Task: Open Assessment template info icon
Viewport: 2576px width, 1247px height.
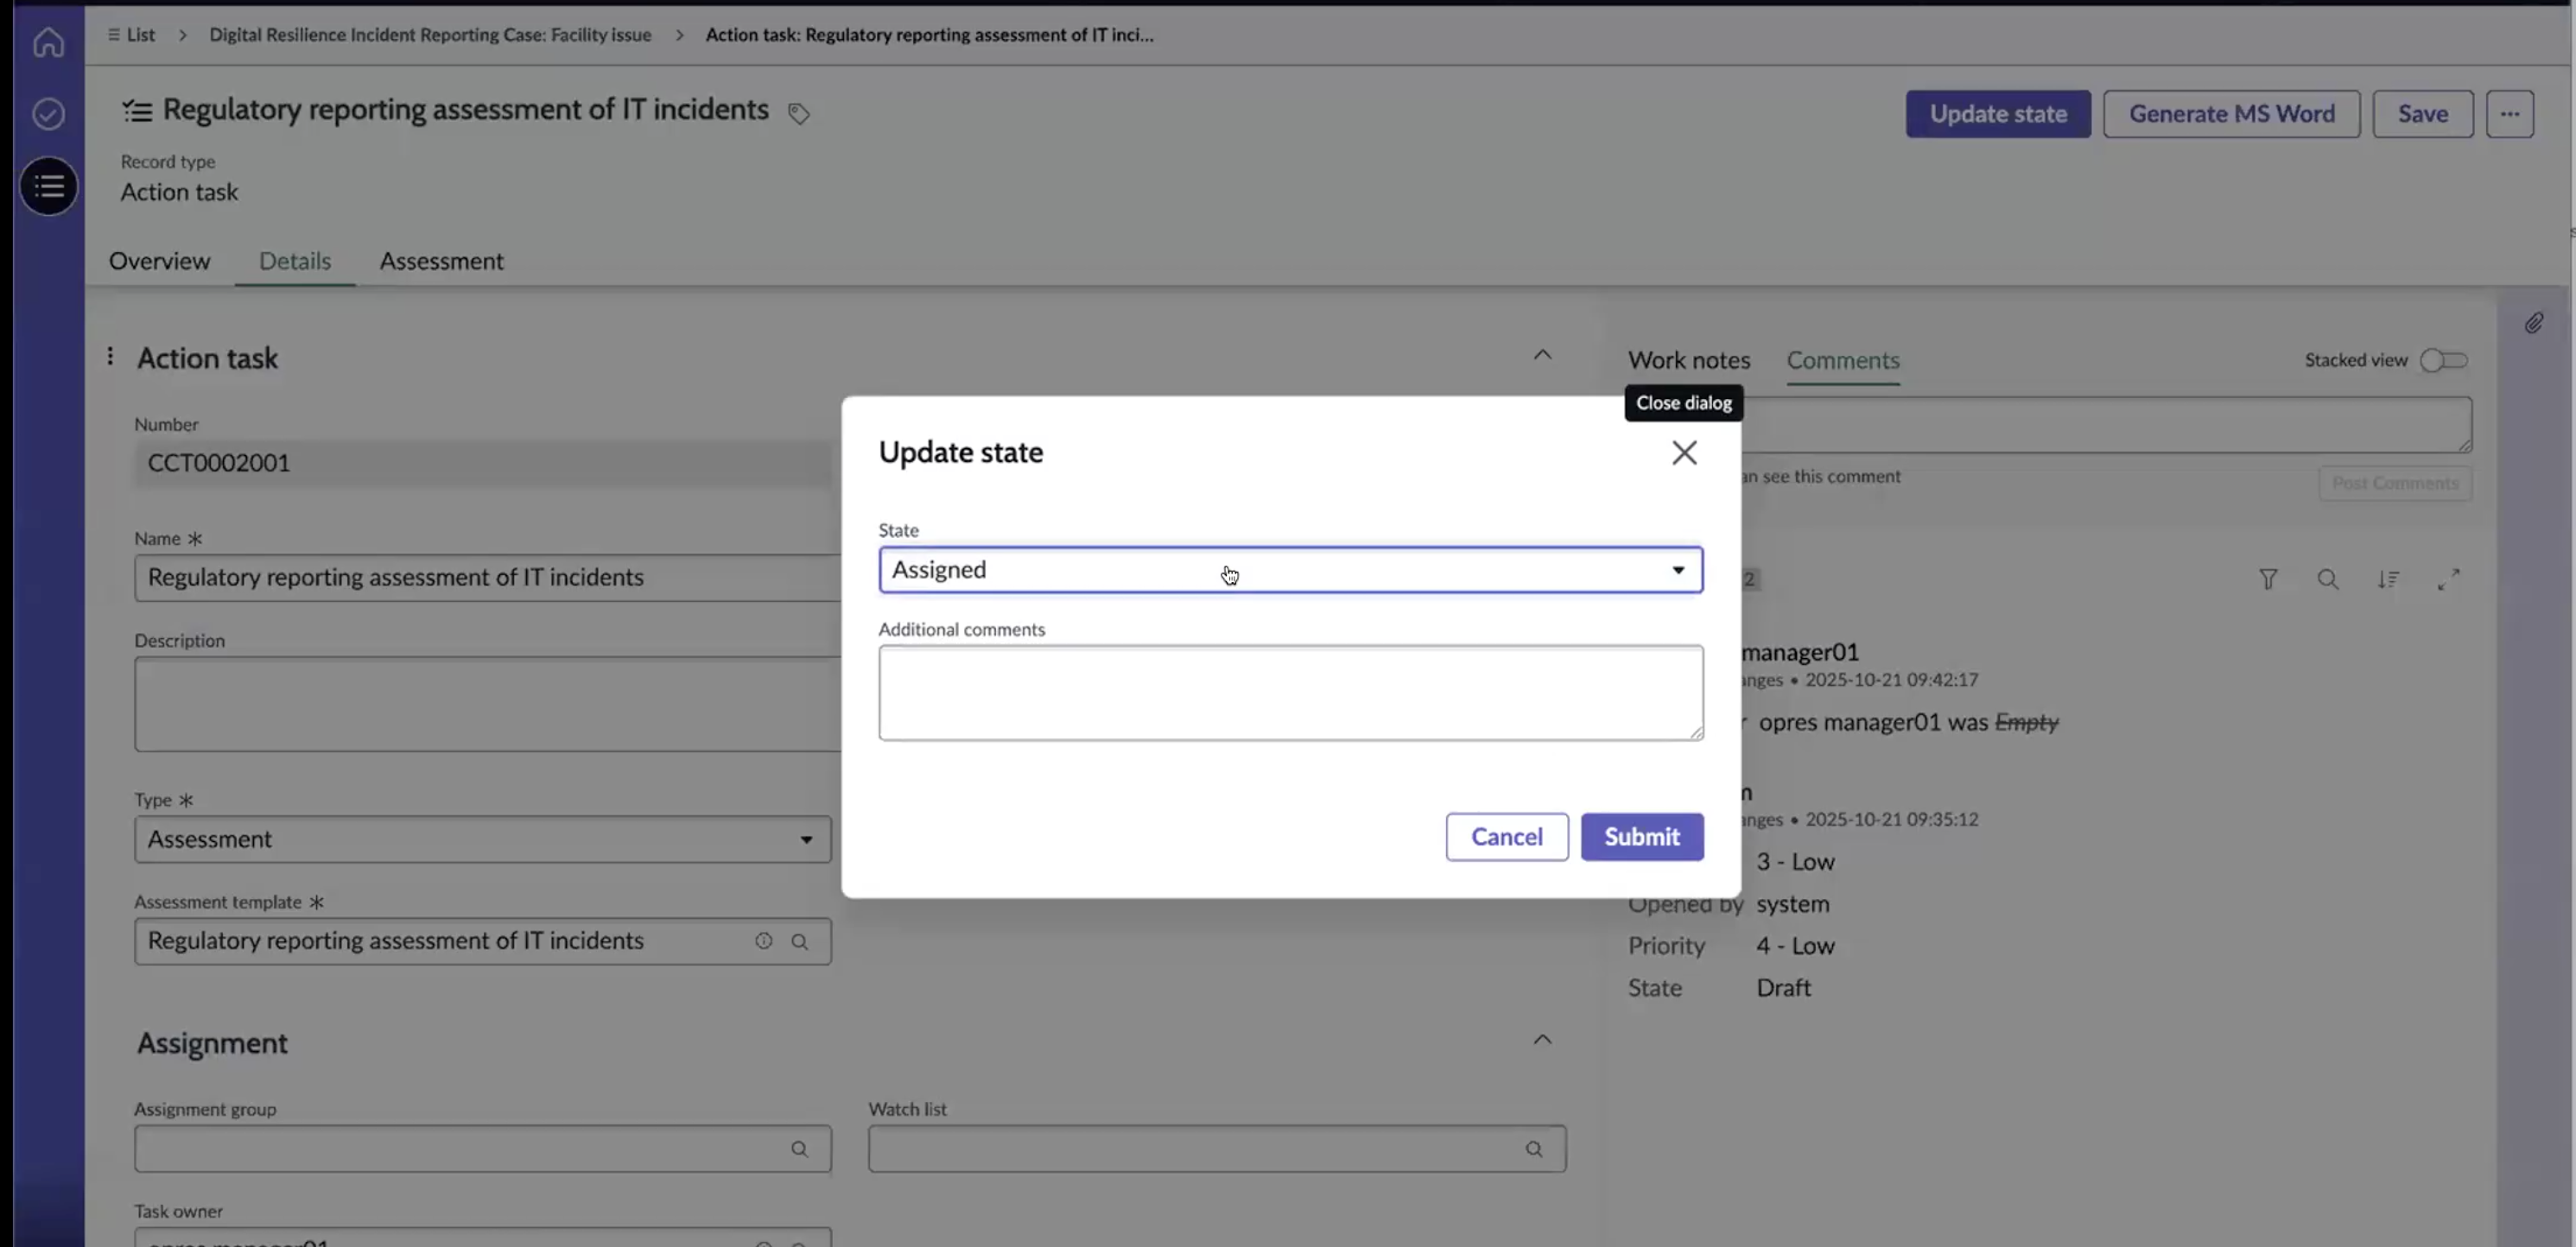Action: coord(764,941)
